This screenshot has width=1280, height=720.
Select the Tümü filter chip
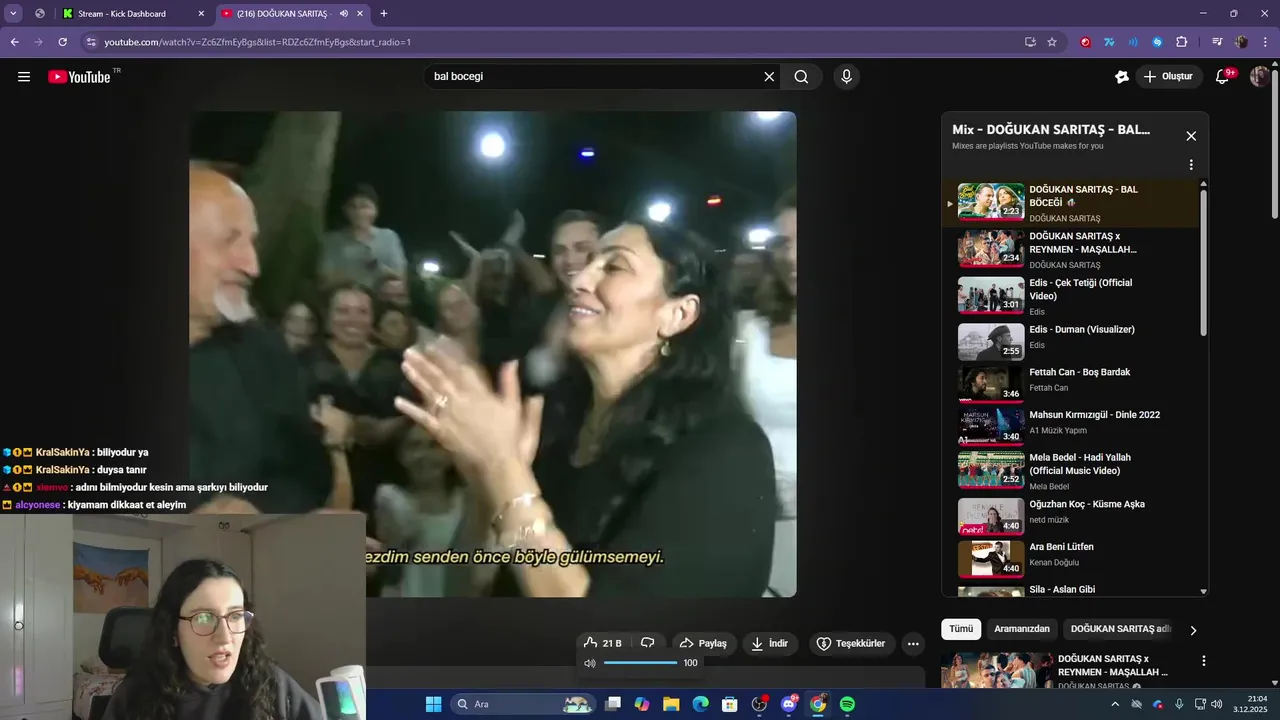point(960,629)
